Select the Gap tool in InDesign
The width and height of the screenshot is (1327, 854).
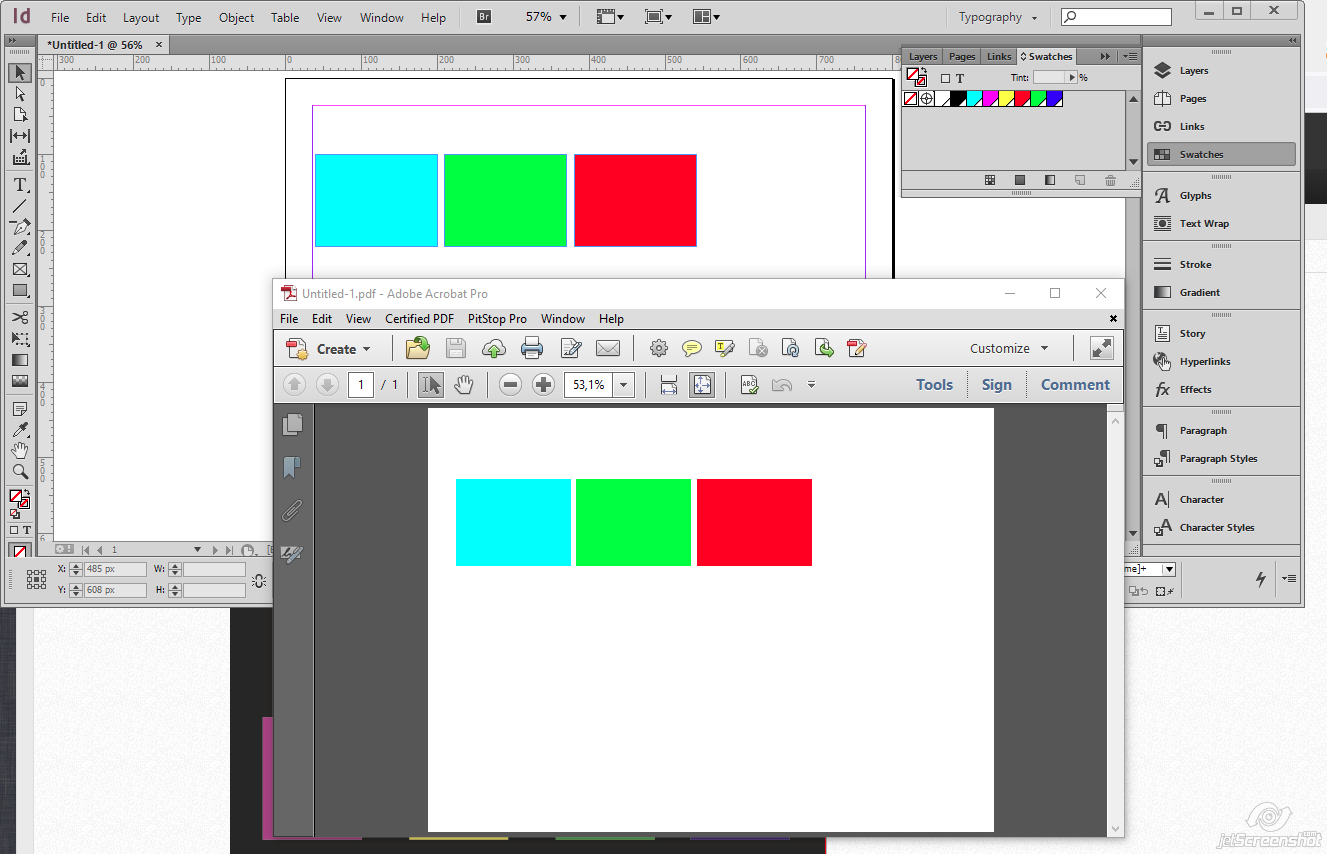pyautogui.click(x=20, y=136)
